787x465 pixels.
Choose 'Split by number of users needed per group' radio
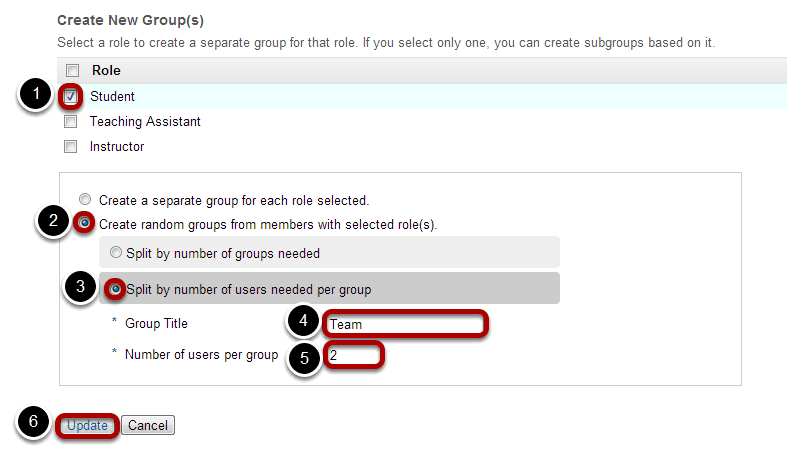pos(115,289)
